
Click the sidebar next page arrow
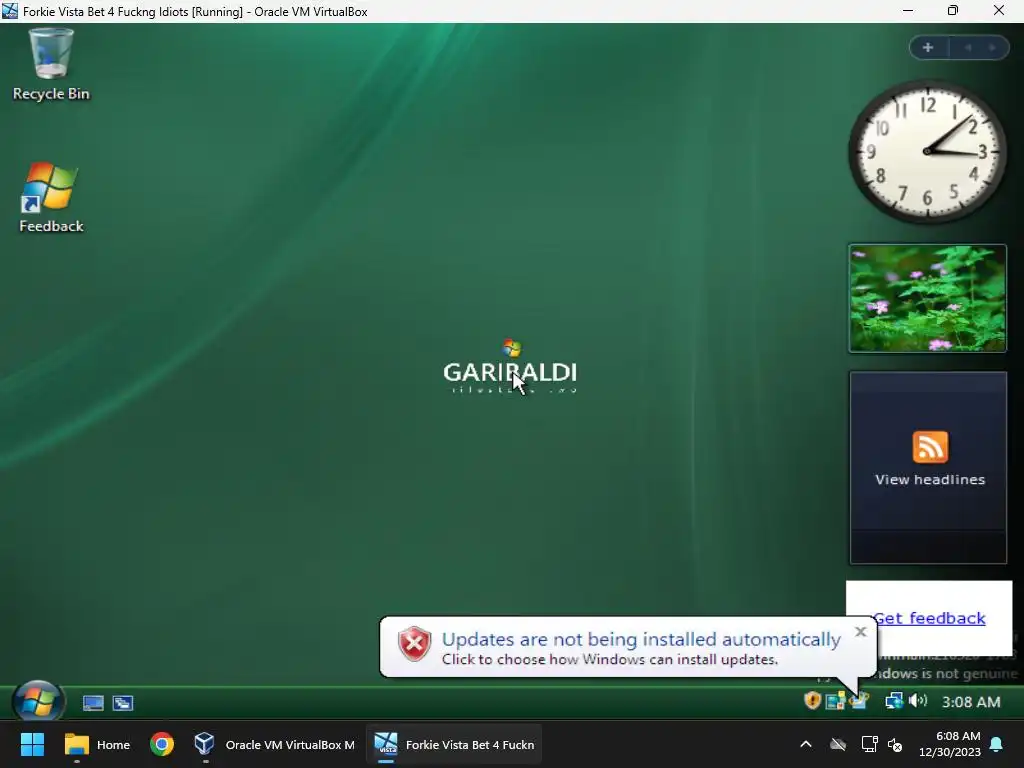[x=993, y=48]
